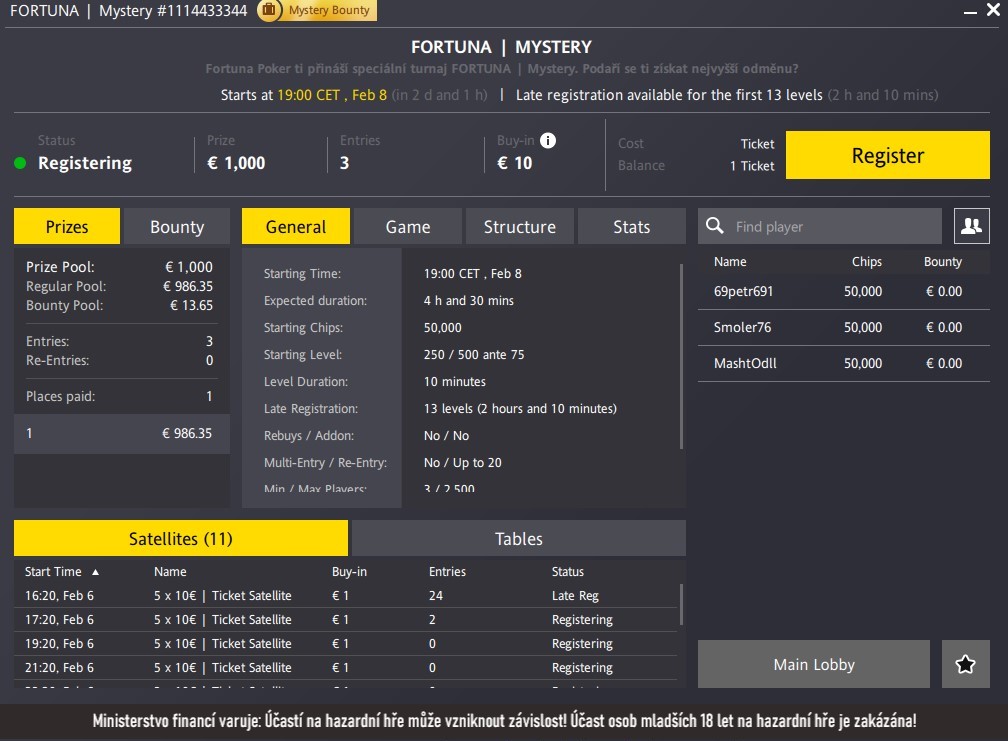Screen dimensions: 1008x741
Task: Select the 21:20, Feb 6 satellite row
Action: coord(346,668)
